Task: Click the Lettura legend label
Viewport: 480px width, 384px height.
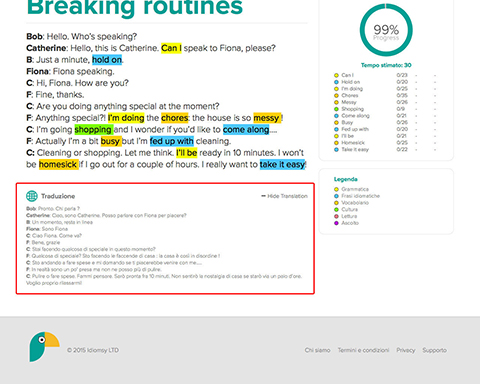Action: (349, 216)
